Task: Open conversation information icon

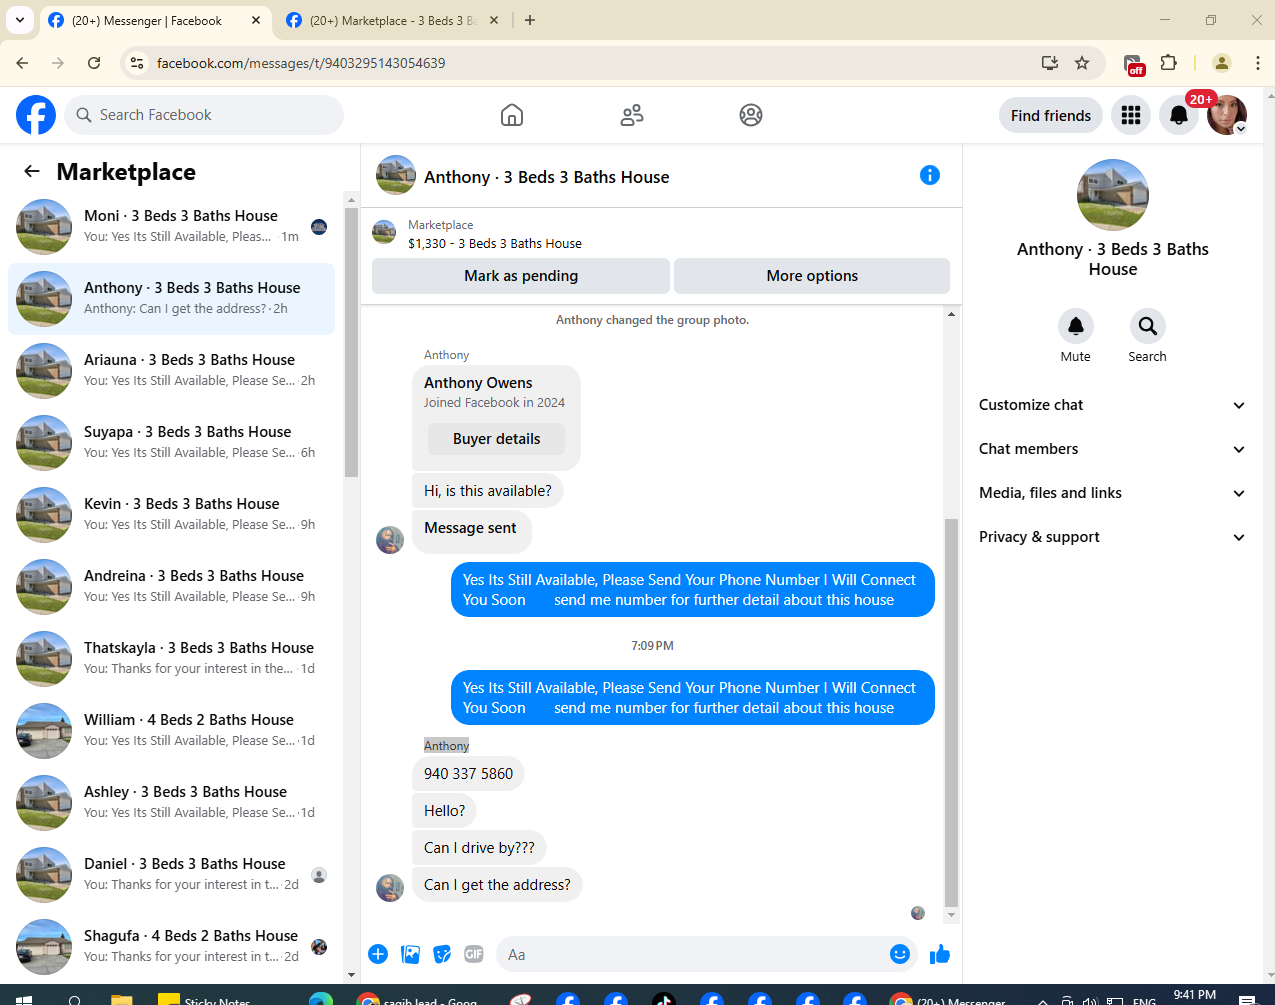Action: coord(930,175)
